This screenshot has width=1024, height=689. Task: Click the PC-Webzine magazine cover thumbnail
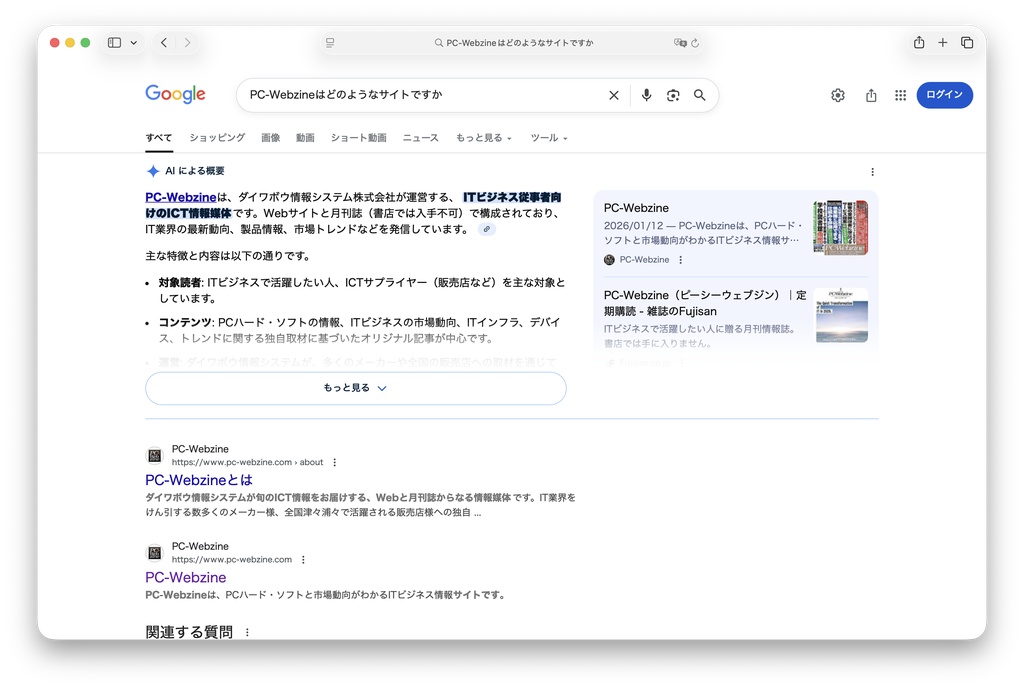[841, 227]
